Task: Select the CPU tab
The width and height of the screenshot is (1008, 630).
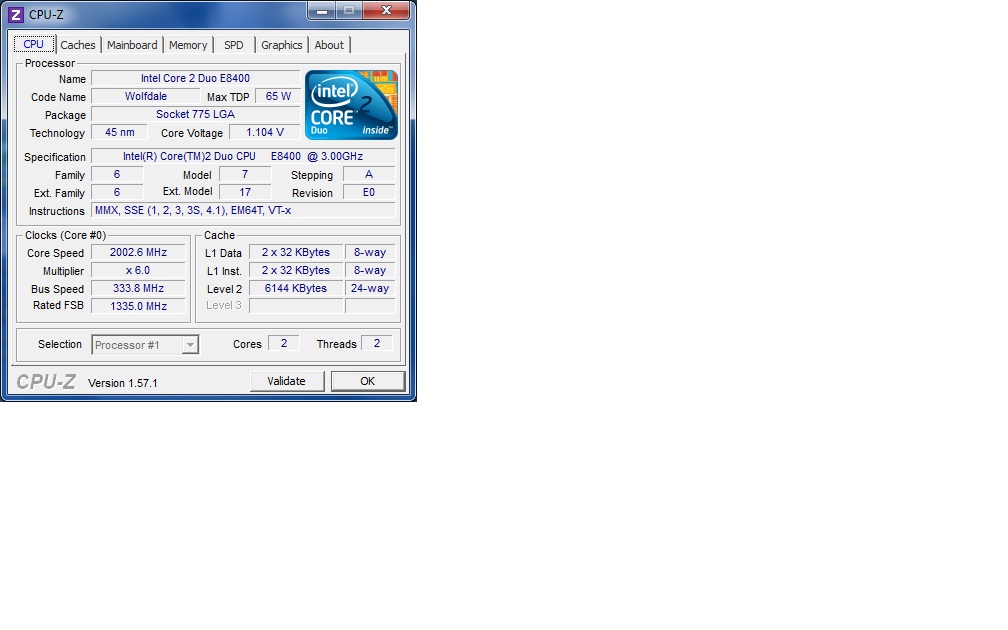Action: (33, 44)
